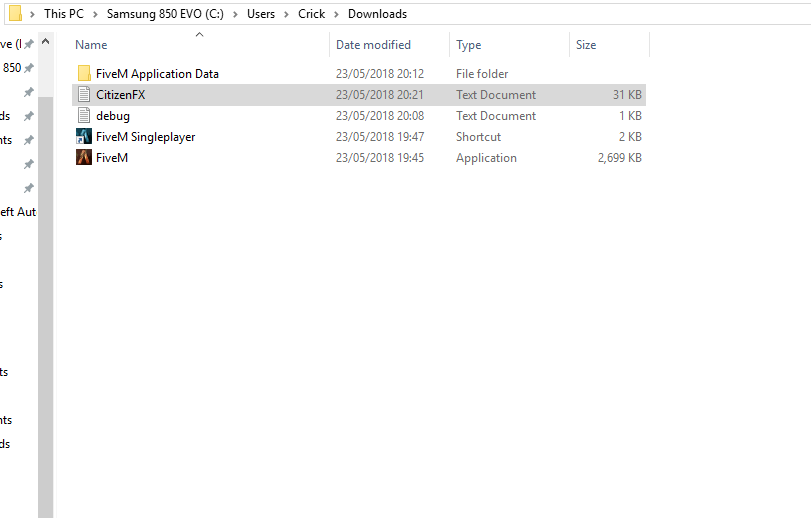This screenshot has height=518, width=811.
Task: Click the Application type cell
Action: [x=486, y=158]
